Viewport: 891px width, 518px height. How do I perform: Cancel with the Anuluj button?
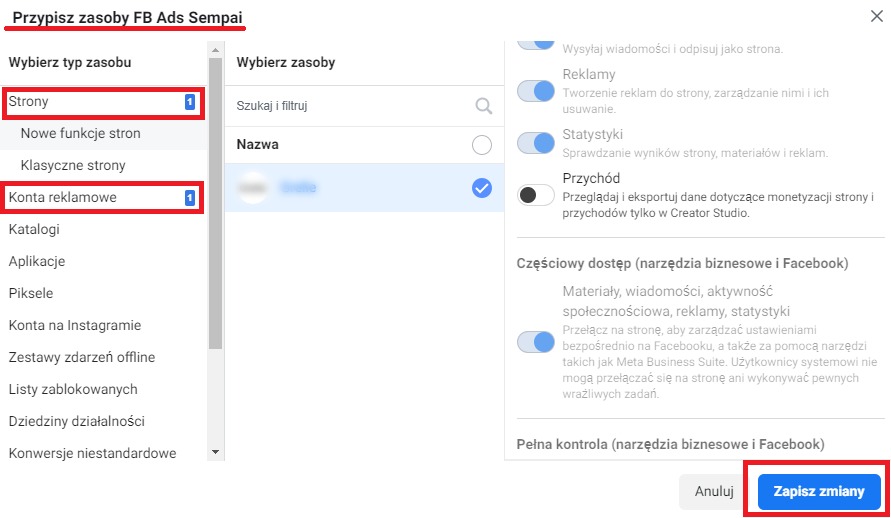pyautogui.click(x=714, y=491)
